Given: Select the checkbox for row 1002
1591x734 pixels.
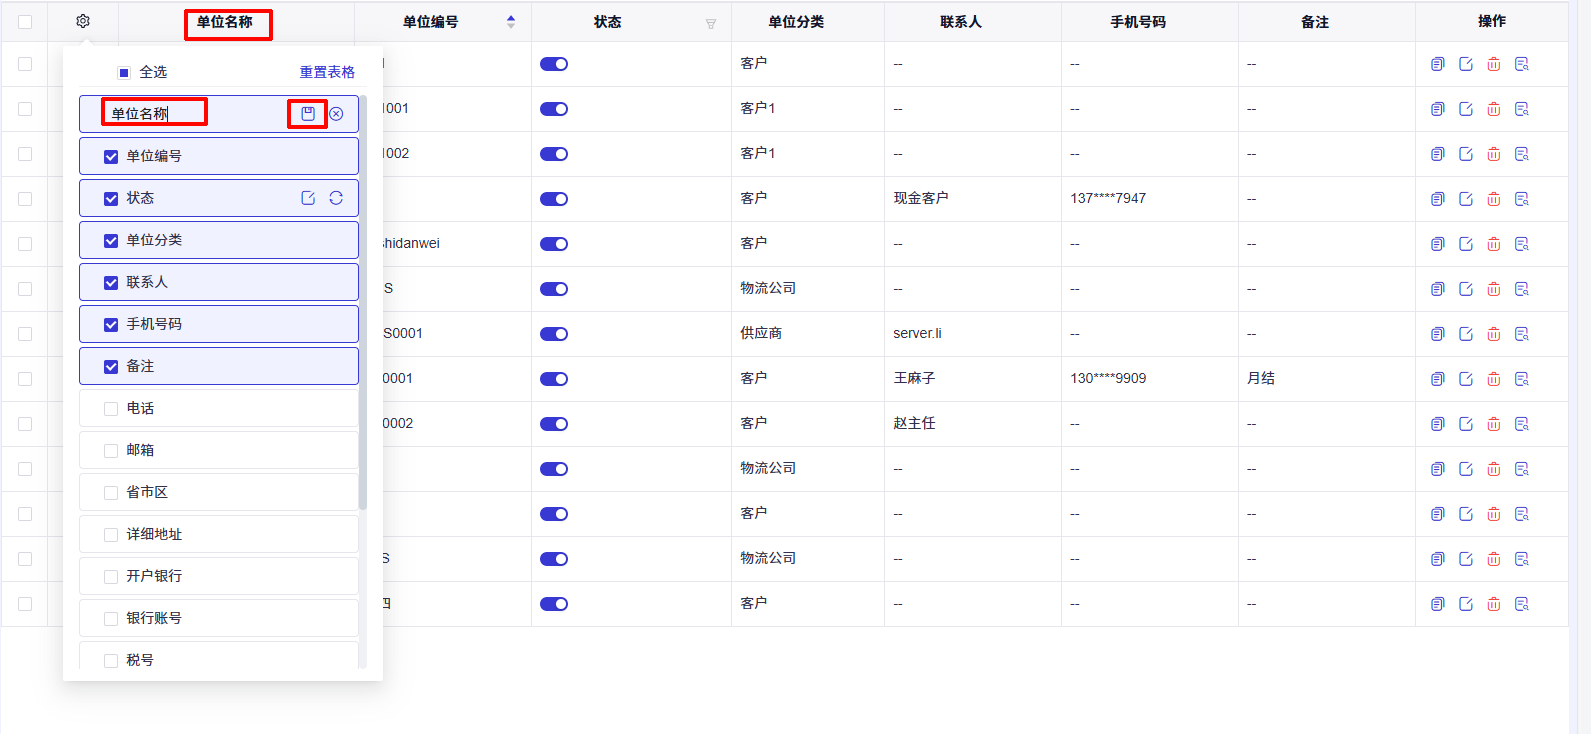Looking at the screenshot, I should 25,154.
